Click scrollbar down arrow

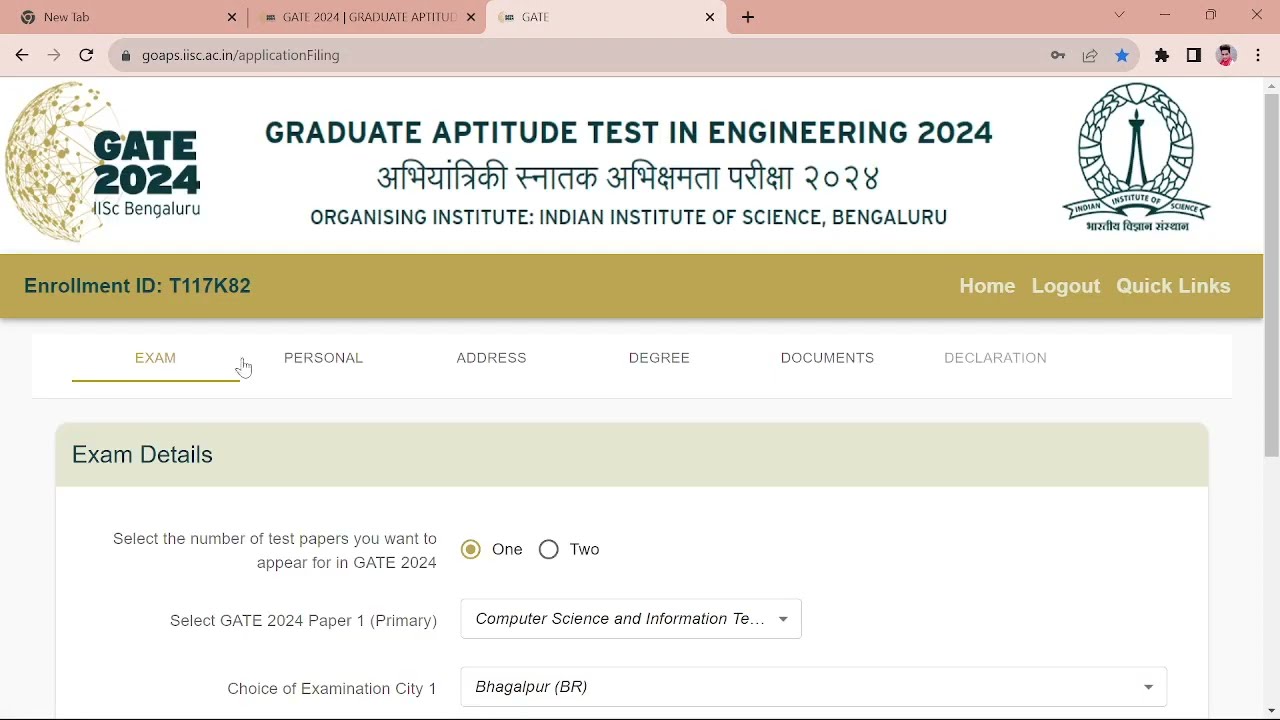[1271, 711]
